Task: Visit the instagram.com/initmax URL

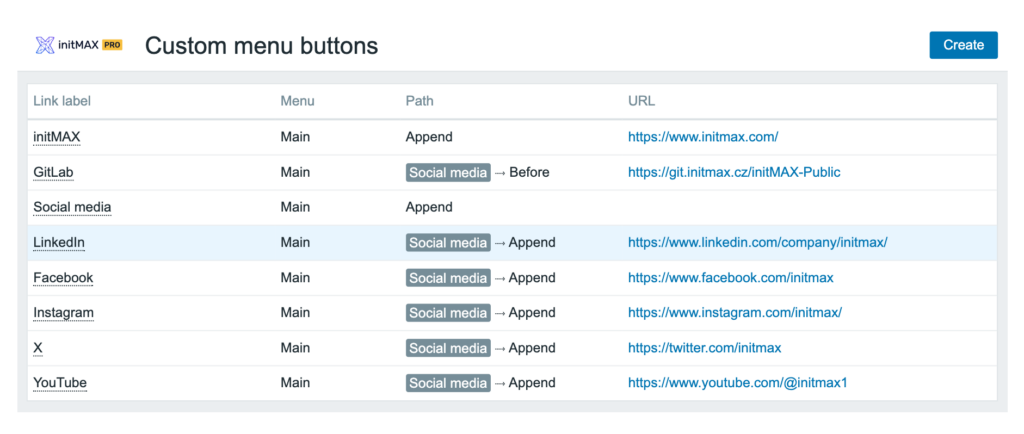Action: click(734, 312)
